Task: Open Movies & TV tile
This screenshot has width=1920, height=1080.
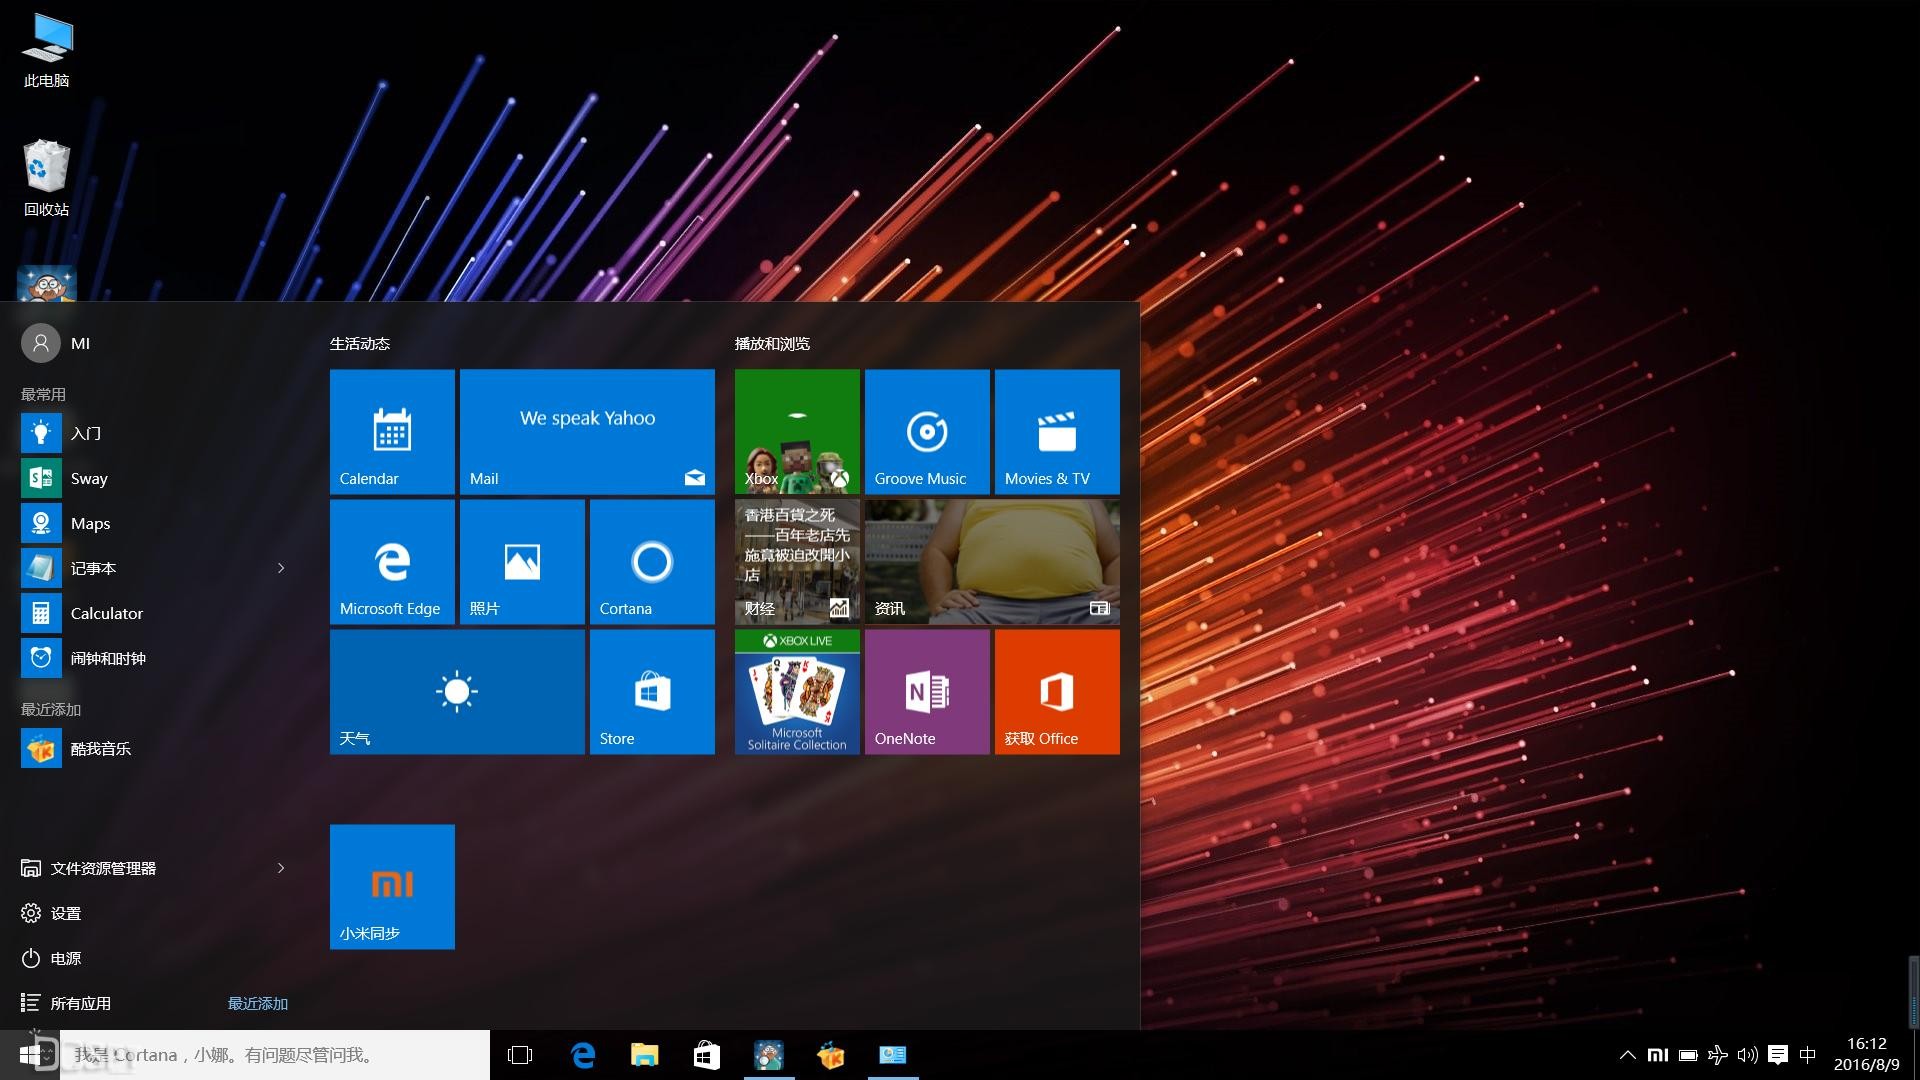Action: tap(1057, 431)
